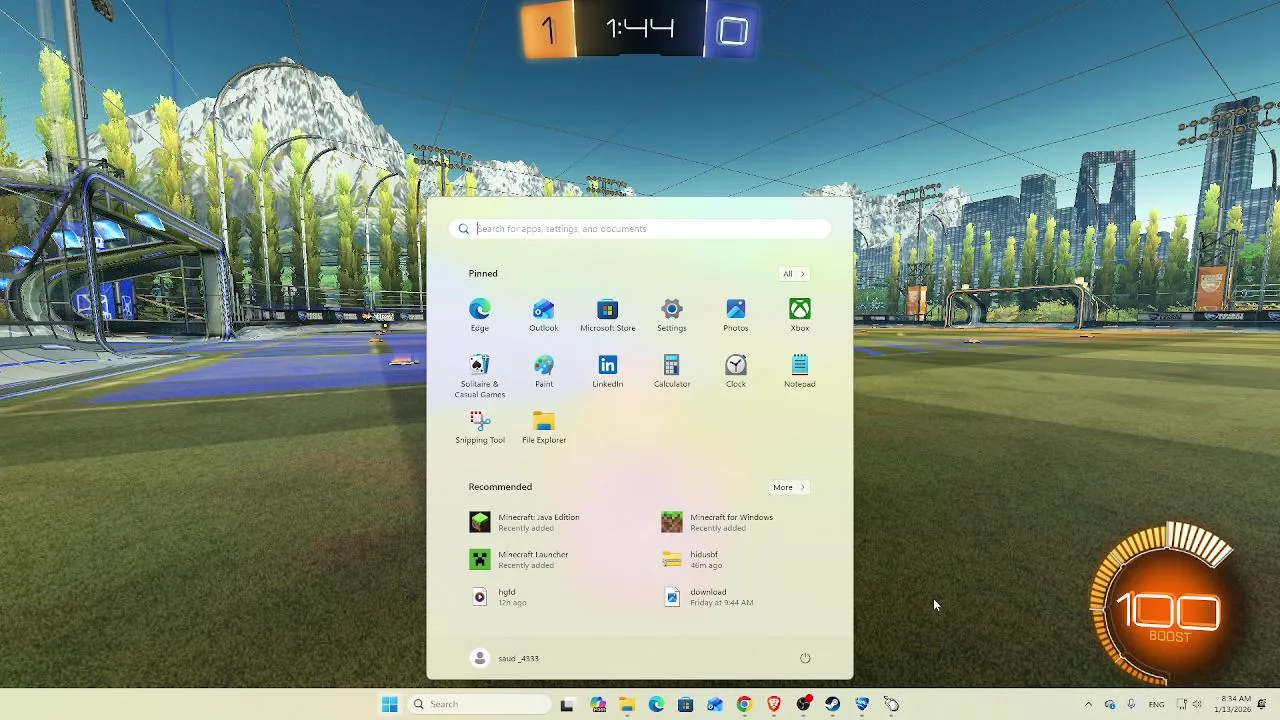Click the Windows Start button on taskbar
Viewport: 1280px width, 720px height.
pyautogui.click(x=390, y=704)
